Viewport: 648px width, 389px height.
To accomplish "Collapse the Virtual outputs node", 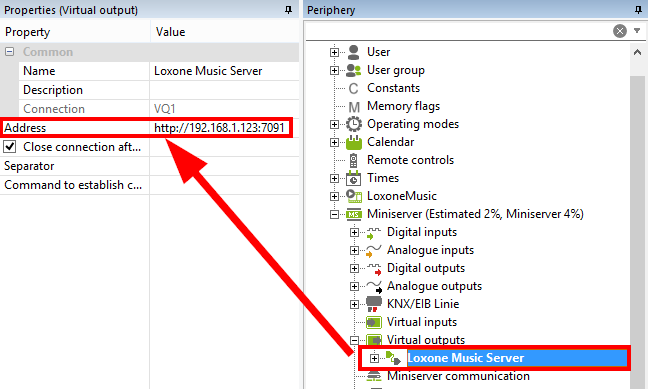I will (x=354, y=341).
